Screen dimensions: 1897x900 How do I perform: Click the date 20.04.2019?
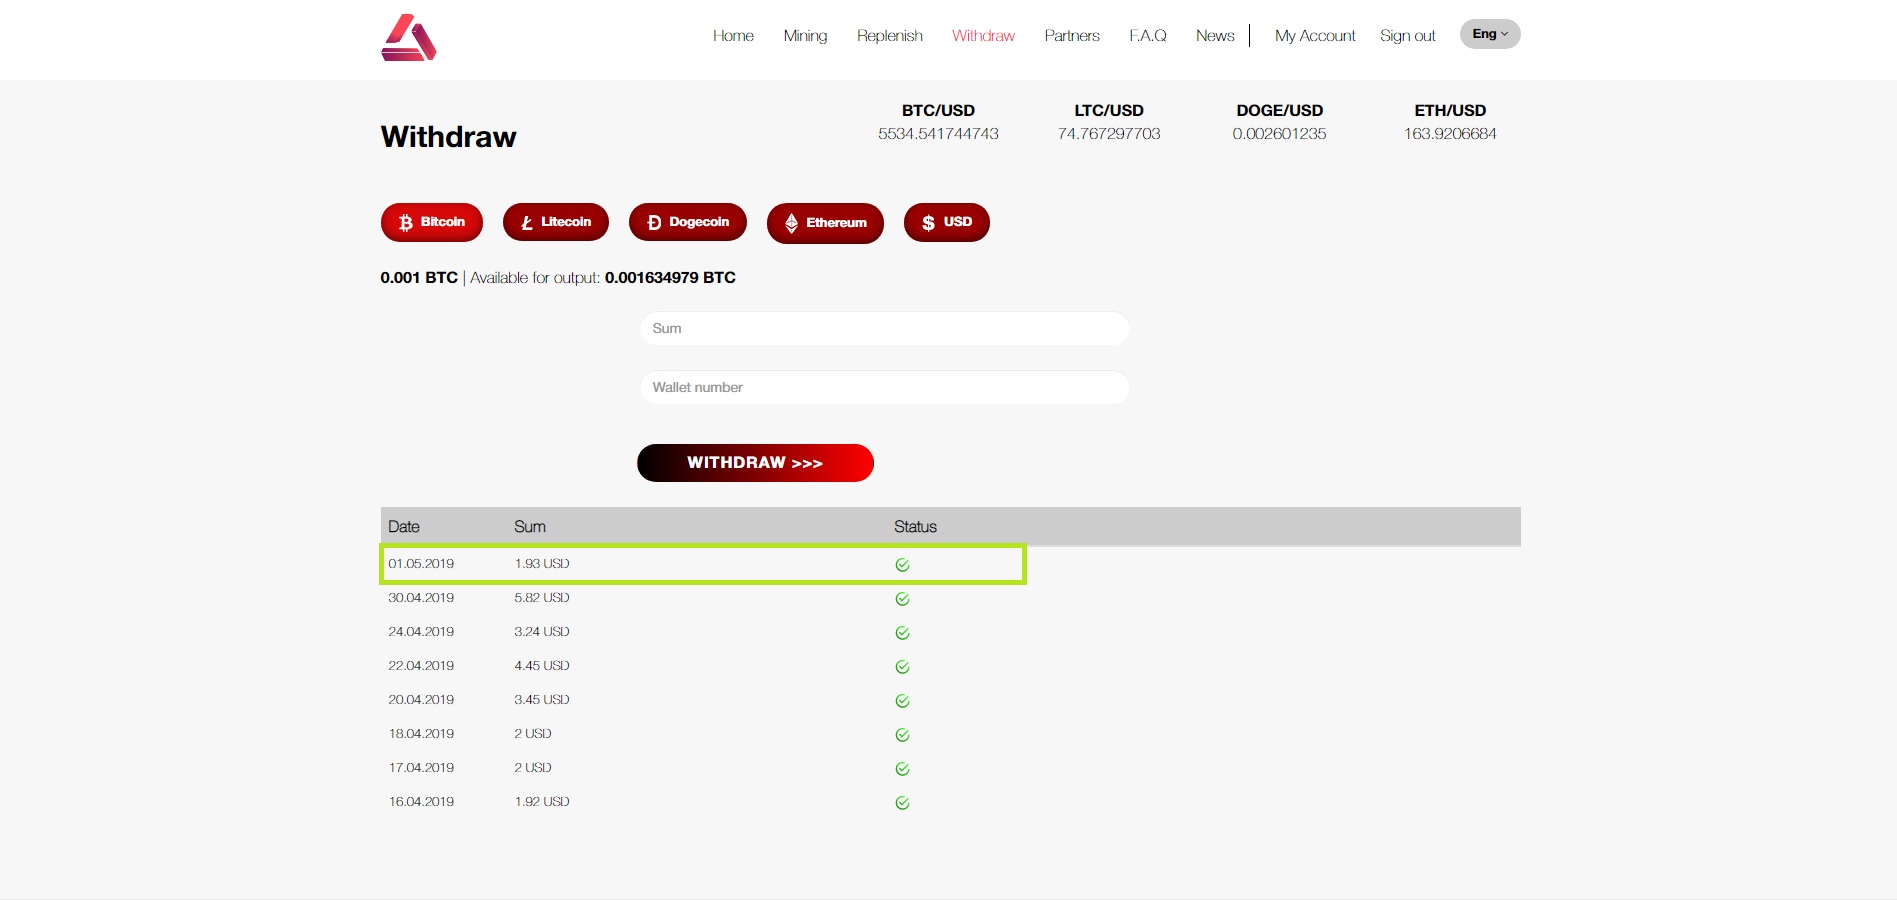[421, 700]
